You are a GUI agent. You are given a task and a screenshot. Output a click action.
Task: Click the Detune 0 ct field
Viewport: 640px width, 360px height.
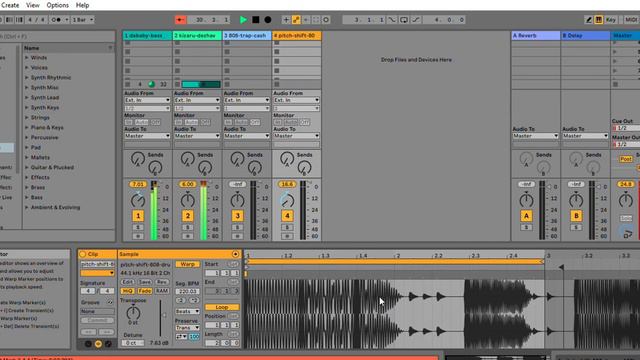[133, 343]
